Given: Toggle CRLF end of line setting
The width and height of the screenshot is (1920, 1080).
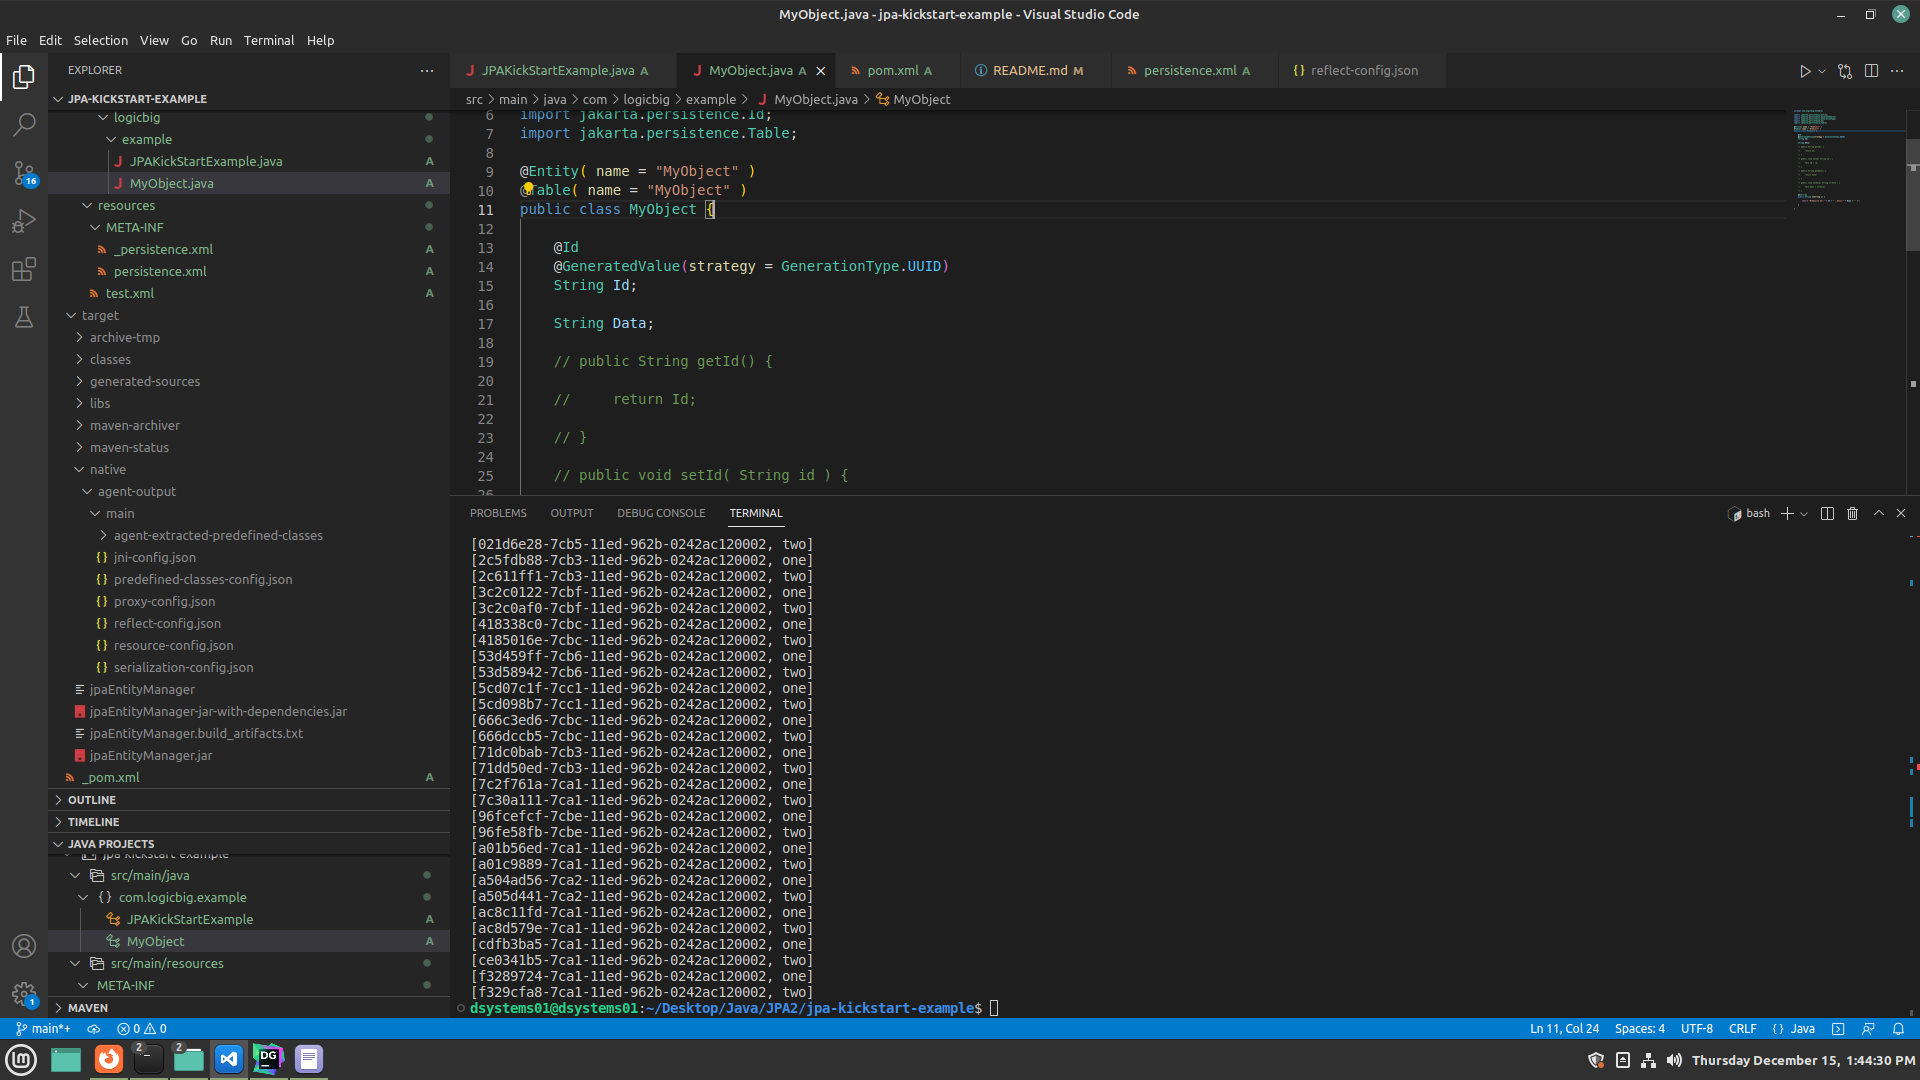Looking at the screenshot, I should (x=1742, y=1029).
